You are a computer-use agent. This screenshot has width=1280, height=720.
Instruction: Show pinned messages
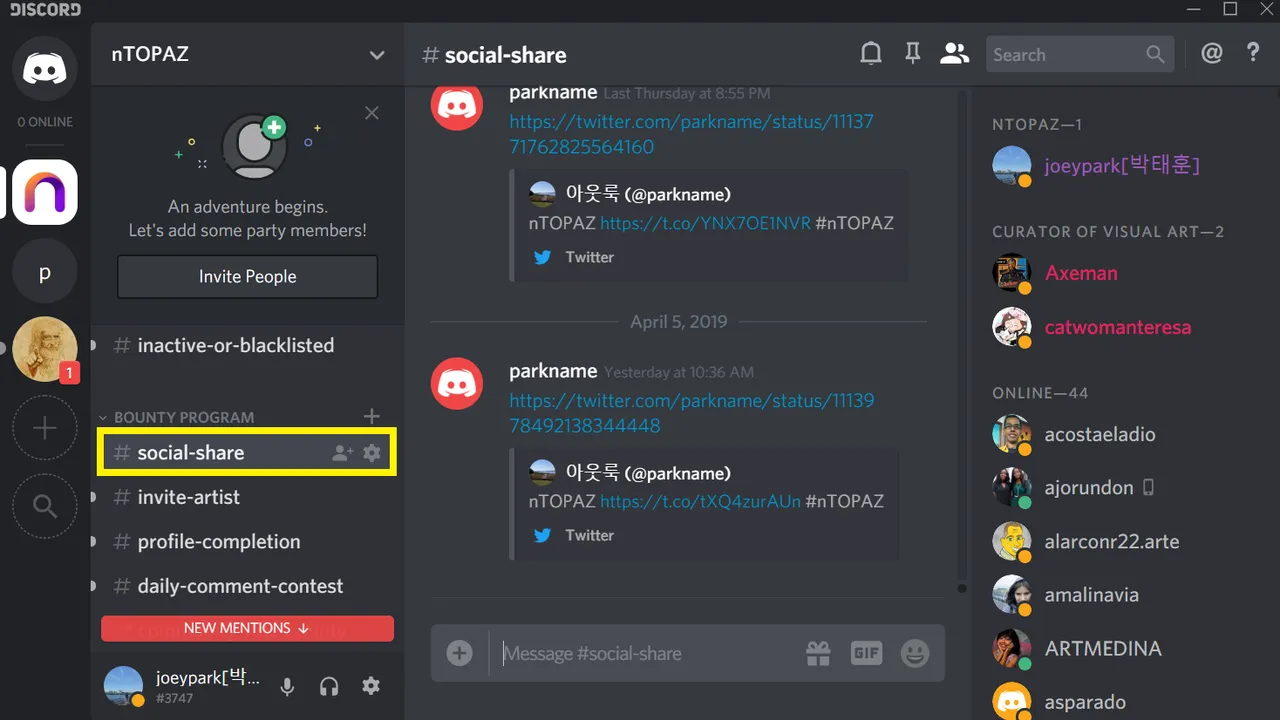pos(912,54)
